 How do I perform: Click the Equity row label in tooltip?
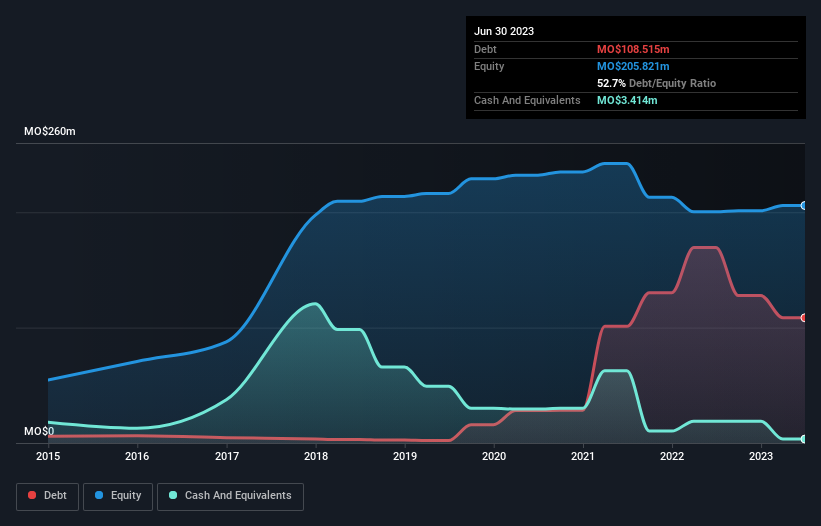click(489, 66)
